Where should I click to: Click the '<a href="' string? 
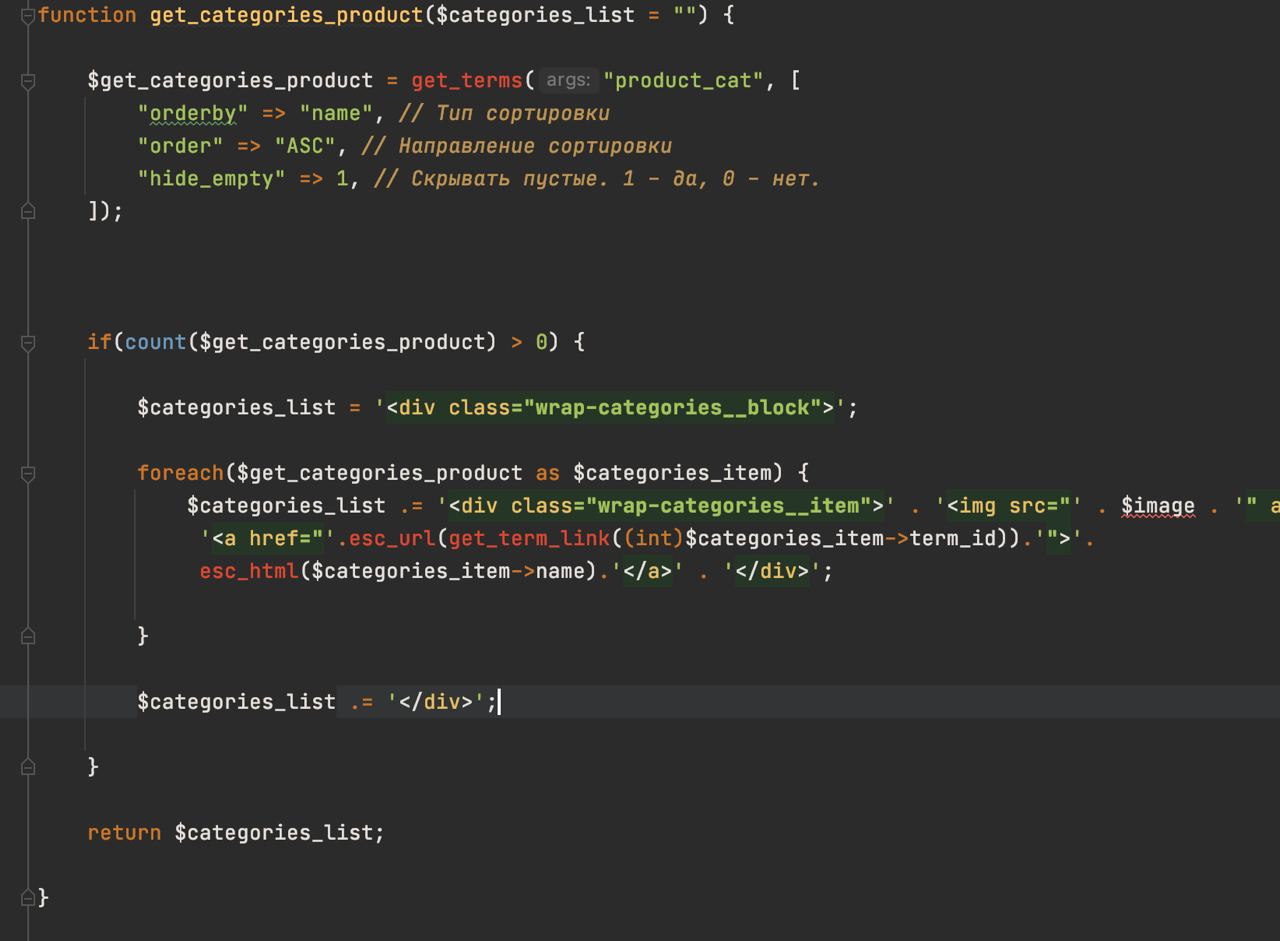(268, 538)
